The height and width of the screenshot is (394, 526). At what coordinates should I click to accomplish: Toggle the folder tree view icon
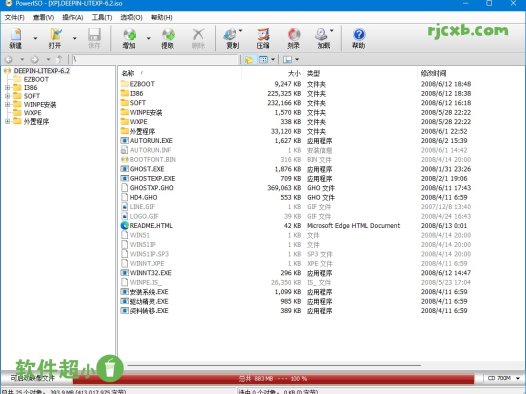(x=249, y=60)
